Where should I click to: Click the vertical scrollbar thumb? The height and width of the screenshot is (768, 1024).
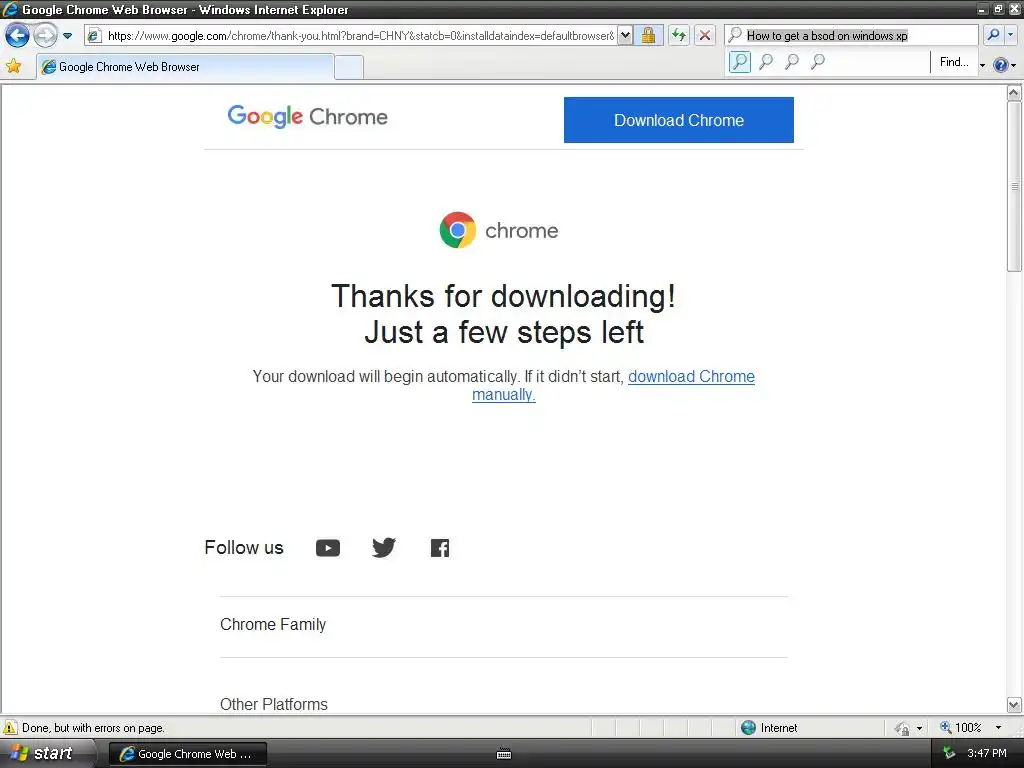(x=1014, y=186)
